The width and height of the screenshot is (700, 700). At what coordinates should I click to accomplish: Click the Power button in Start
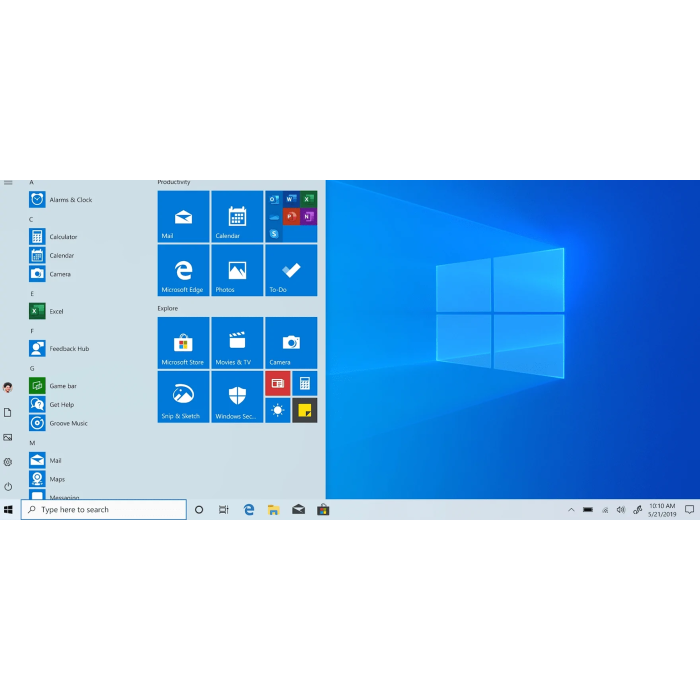[x=8, y=487]
